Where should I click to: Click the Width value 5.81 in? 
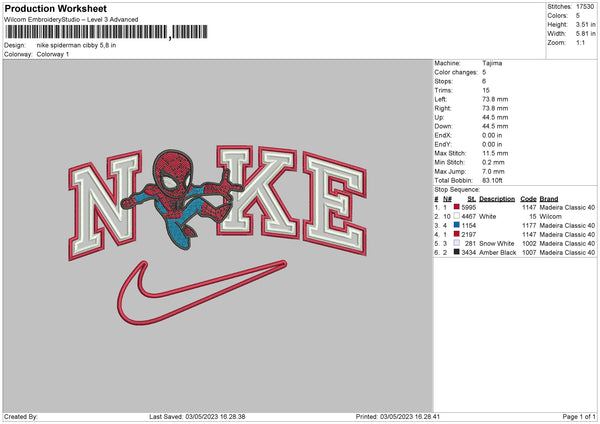point(585,34)
